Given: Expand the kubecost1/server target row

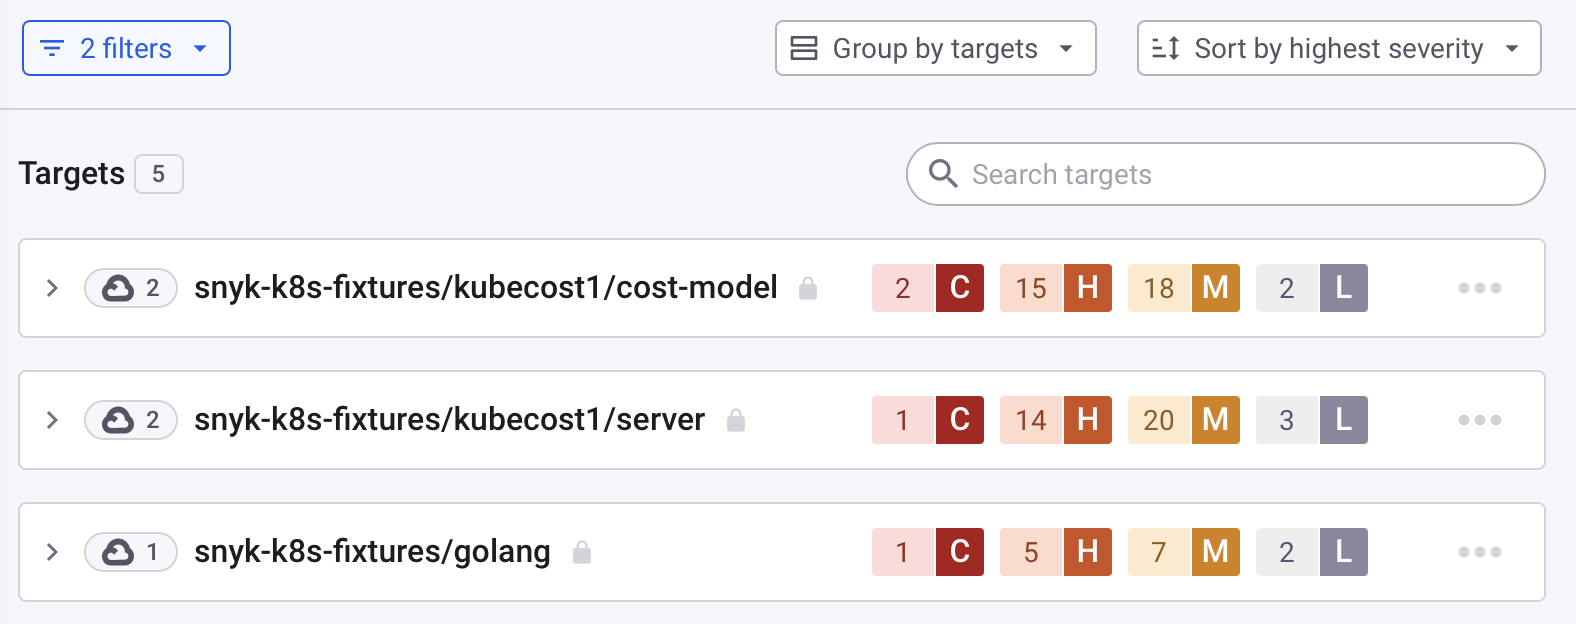Looking at the screenshot, I should coord(52,420).
